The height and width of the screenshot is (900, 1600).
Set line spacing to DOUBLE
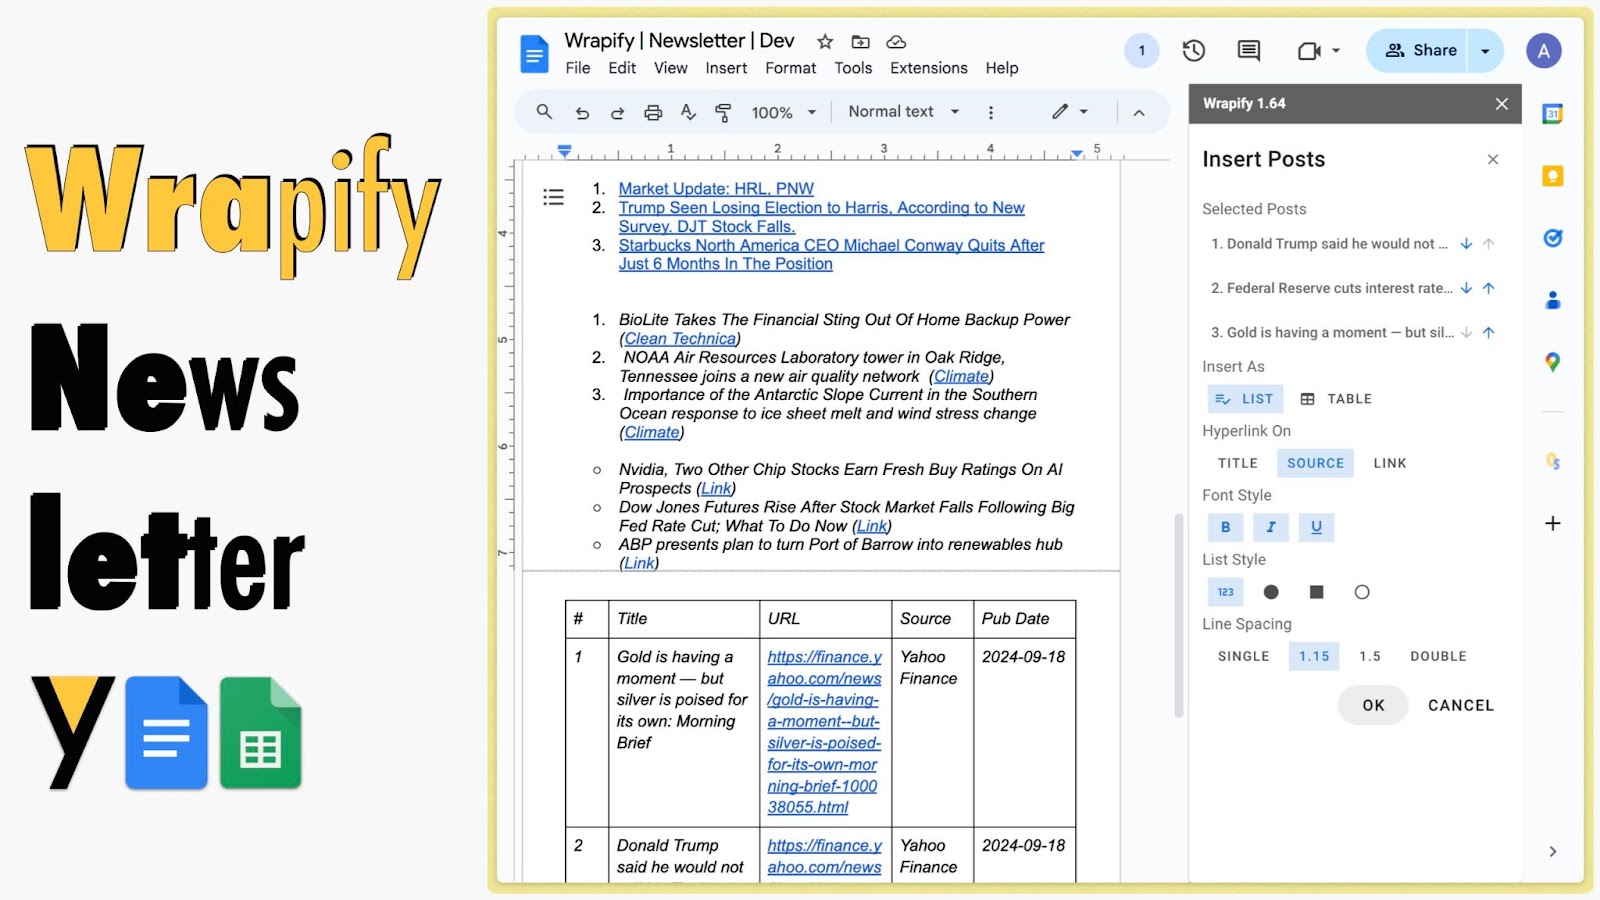1438,656
